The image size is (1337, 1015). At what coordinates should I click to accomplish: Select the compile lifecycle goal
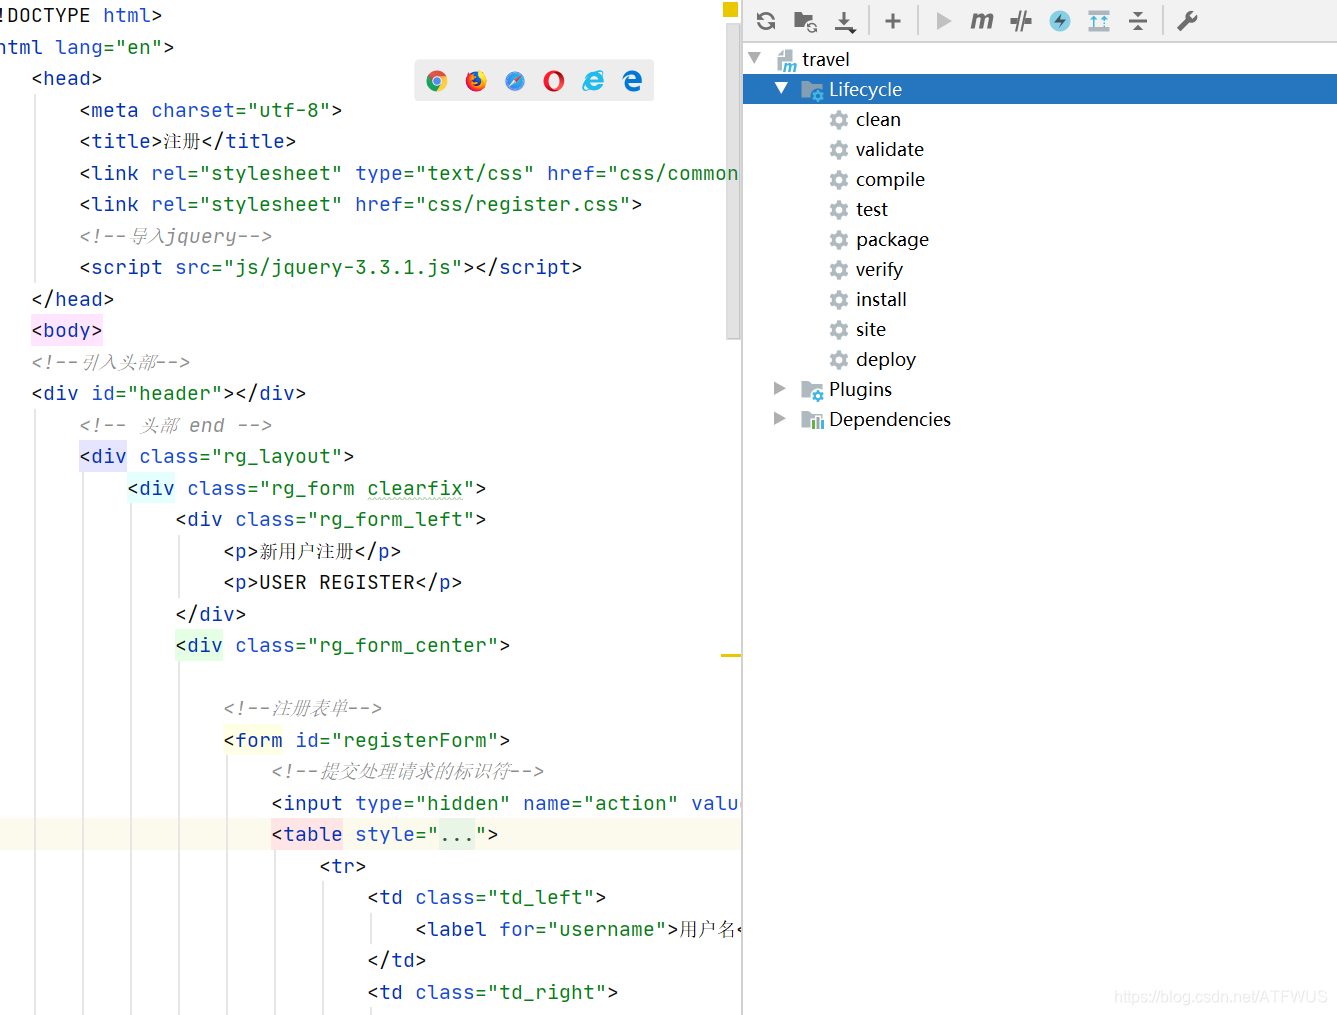coord(890,179)
